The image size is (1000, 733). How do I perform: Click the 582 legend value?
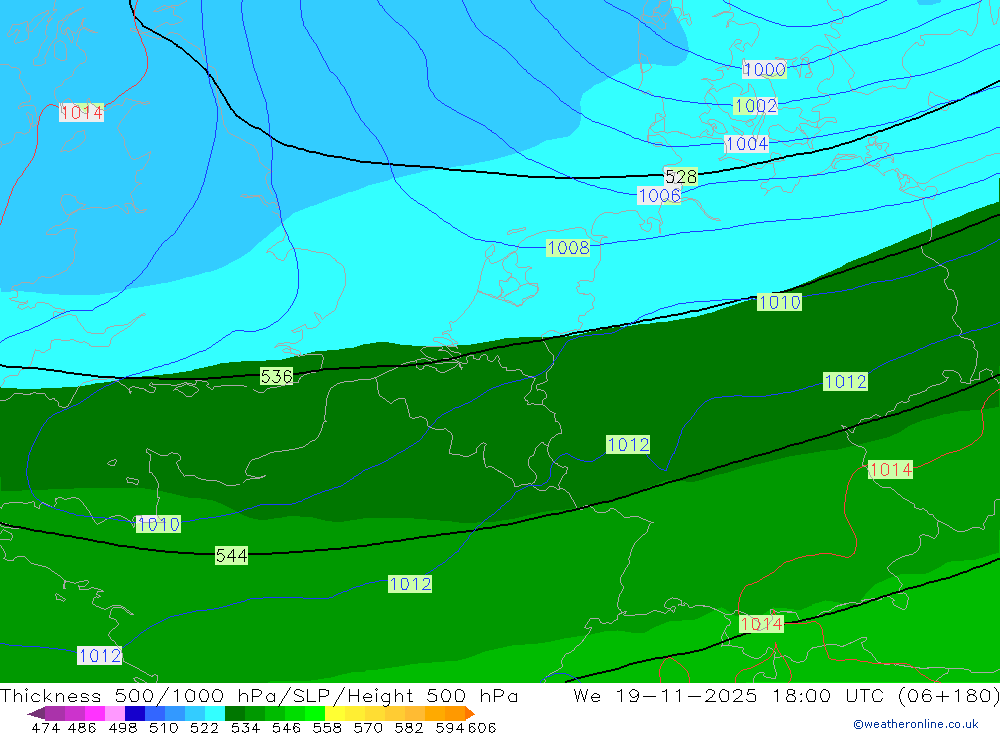tap(408, 727)
